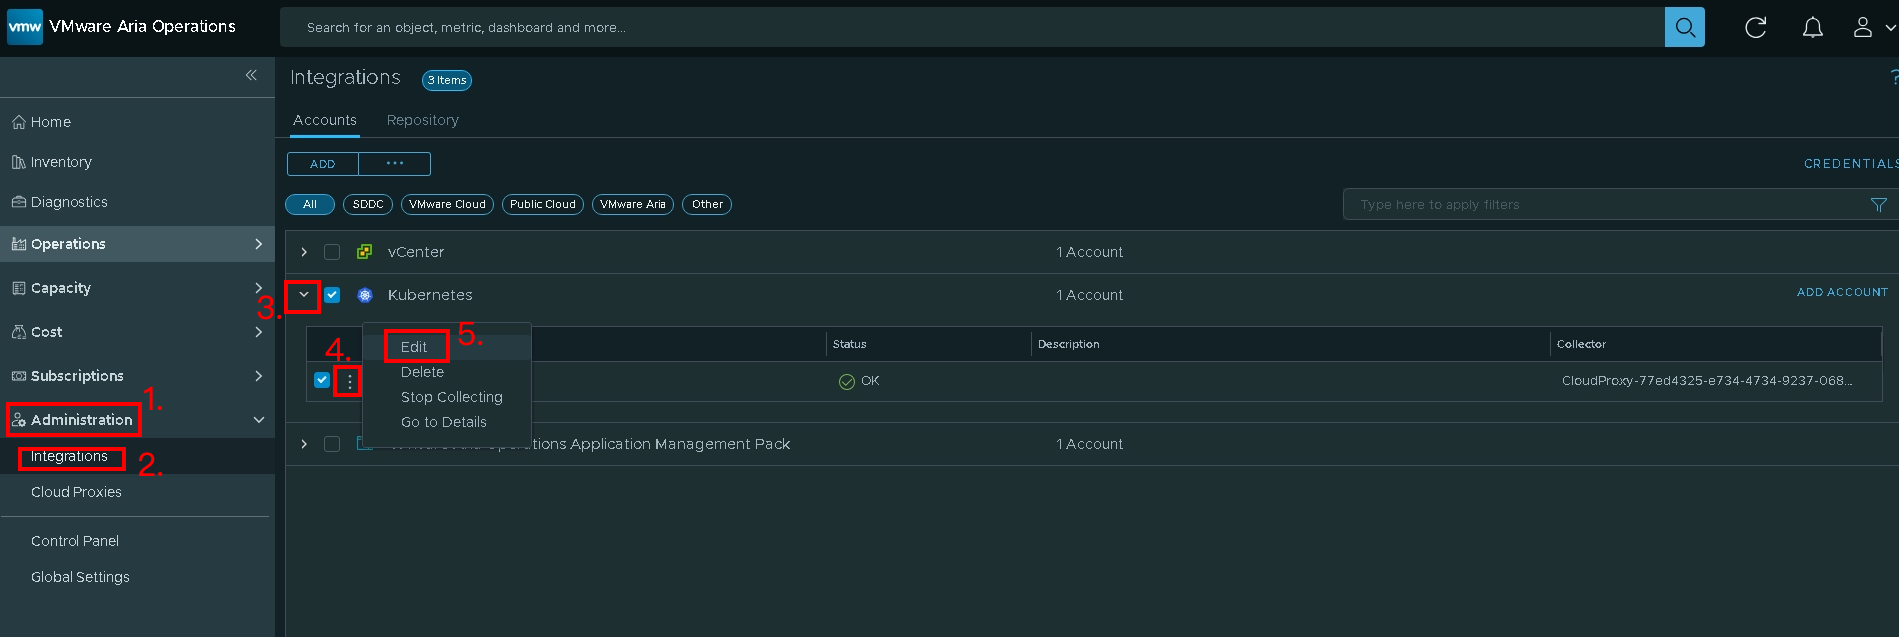
Task: Uncheck the Kubernetes row checkbox
Action: click(332, 295)
